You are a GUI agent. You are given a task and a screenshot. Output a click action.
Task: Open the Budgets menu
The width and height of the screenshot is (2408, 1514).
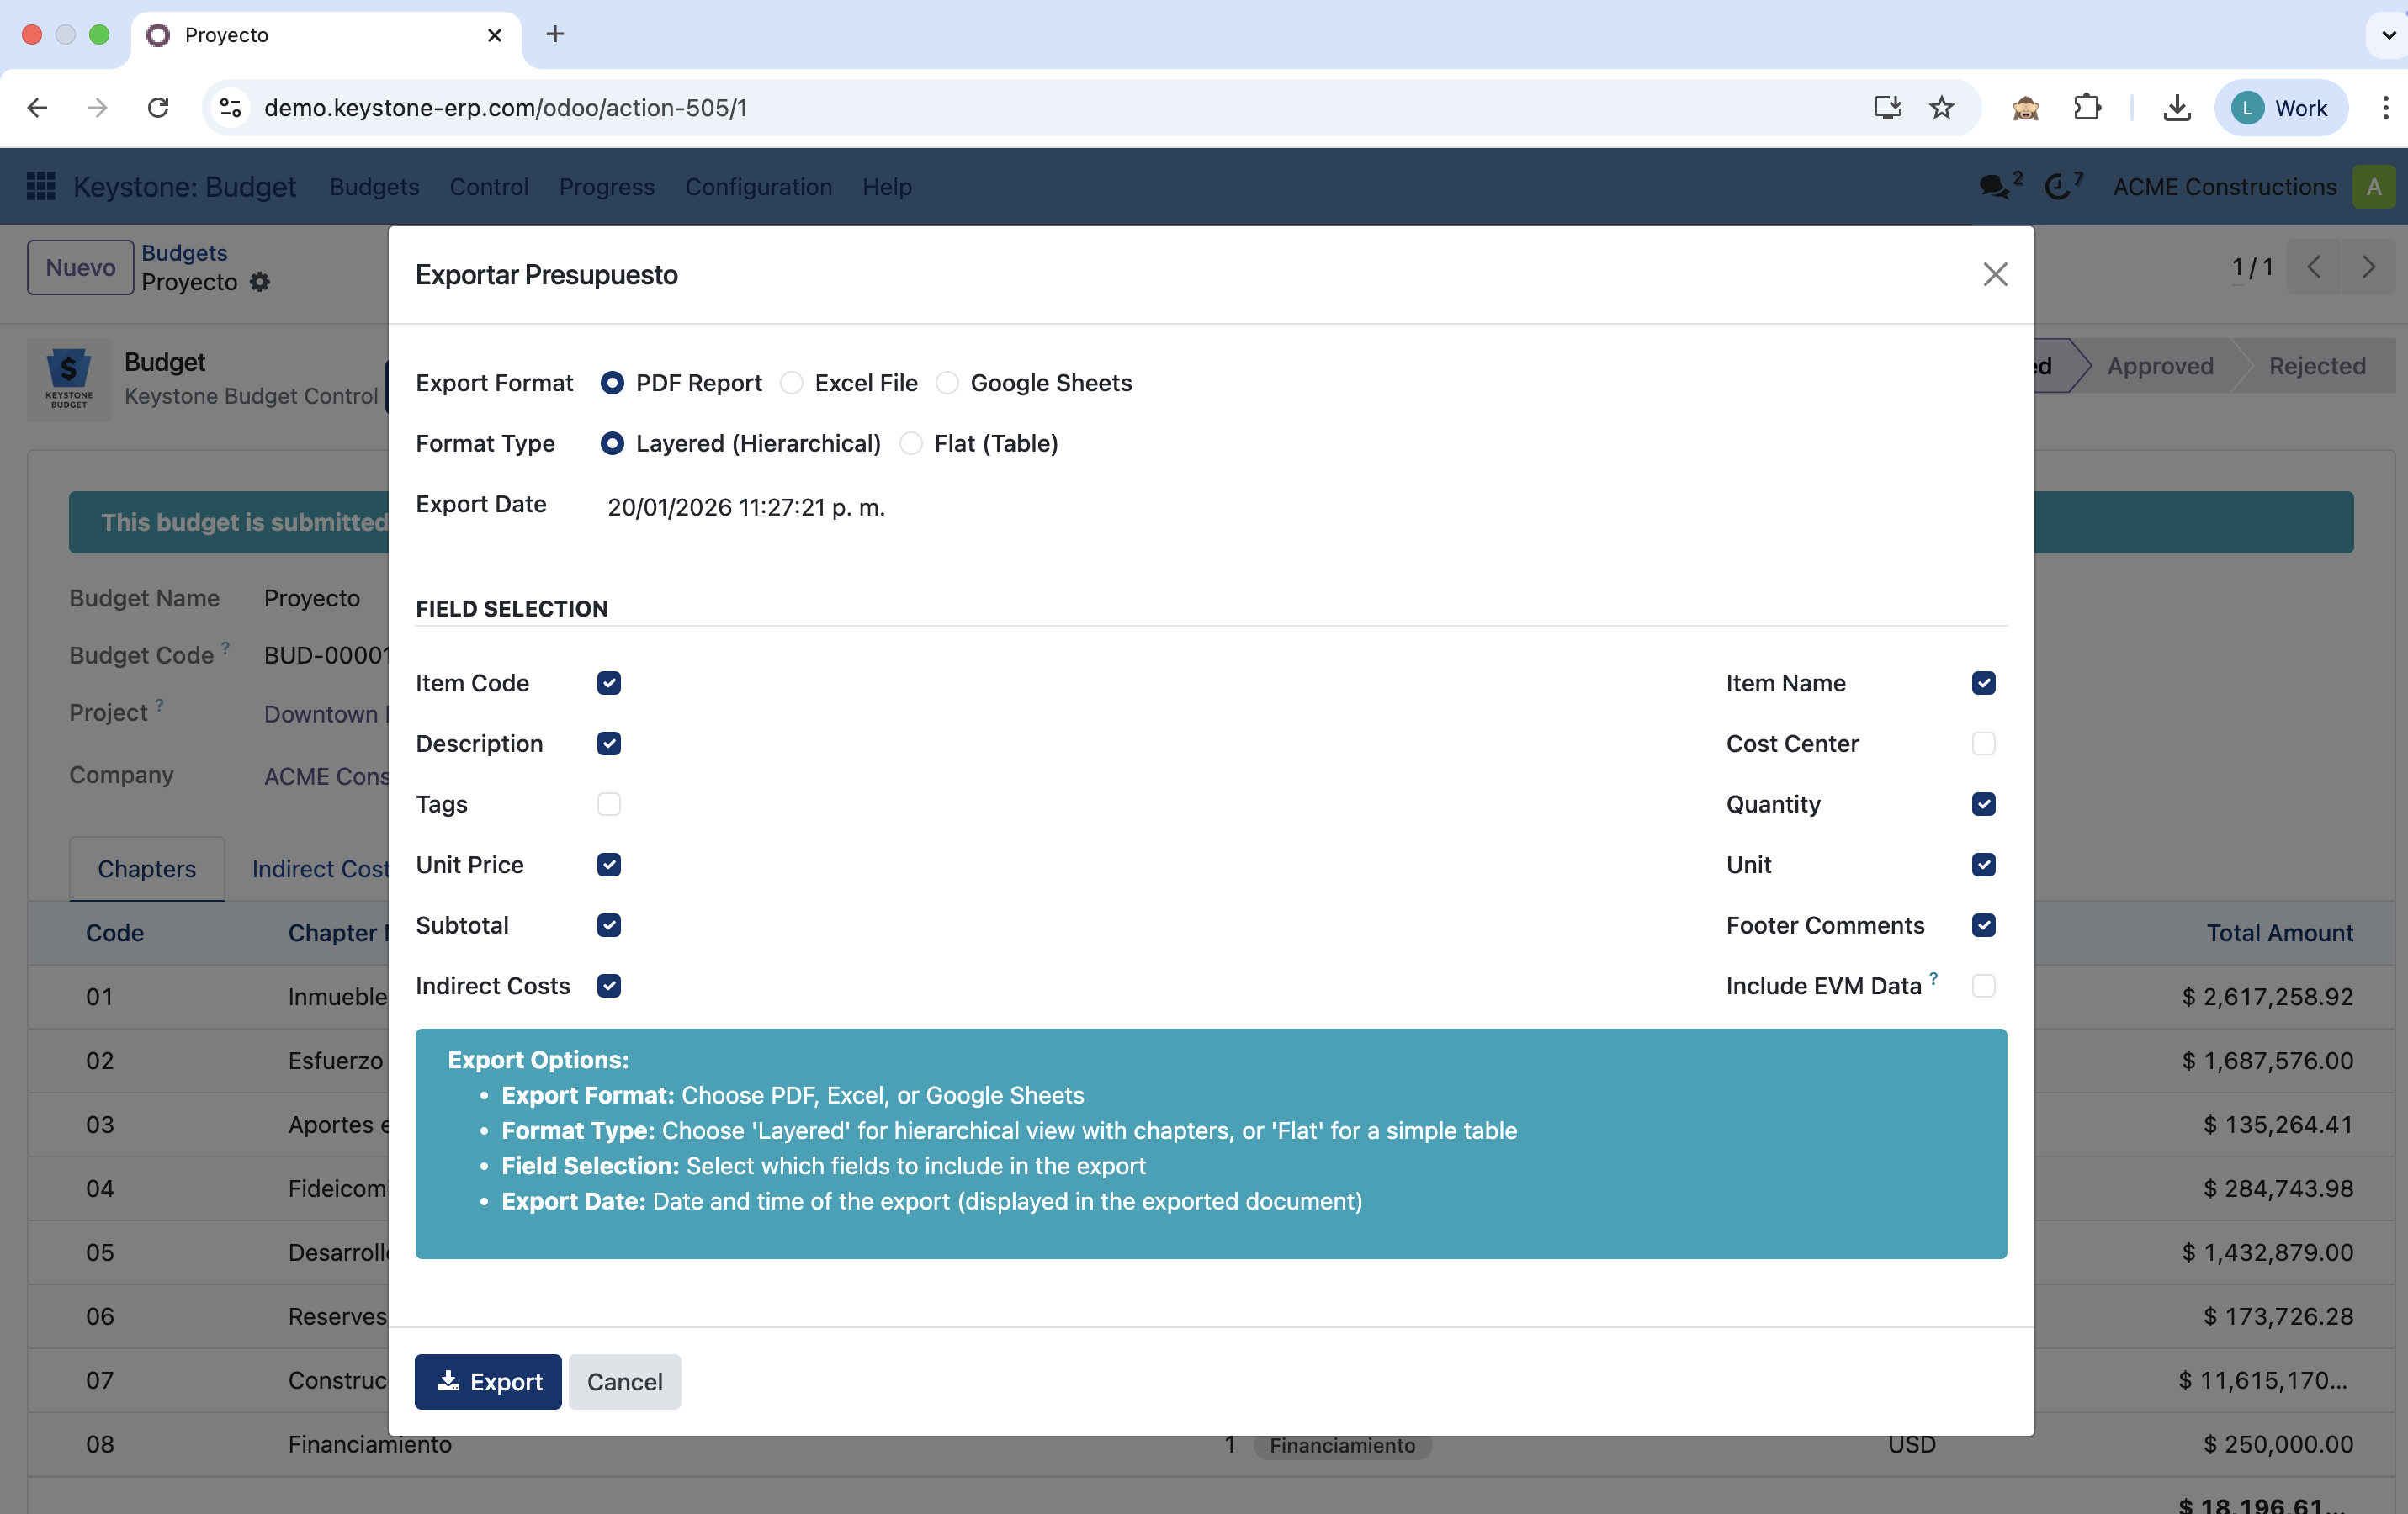[374, 187]
